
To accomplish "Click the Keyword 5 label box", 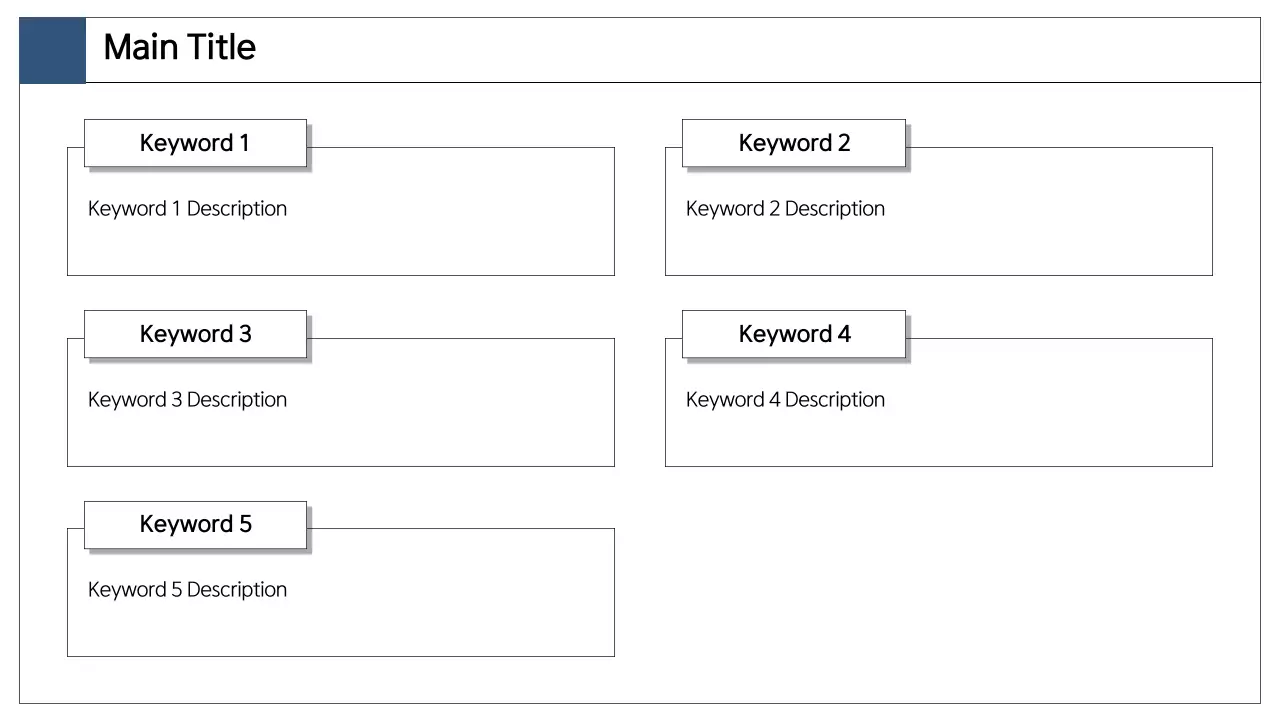I will (195, 525).
